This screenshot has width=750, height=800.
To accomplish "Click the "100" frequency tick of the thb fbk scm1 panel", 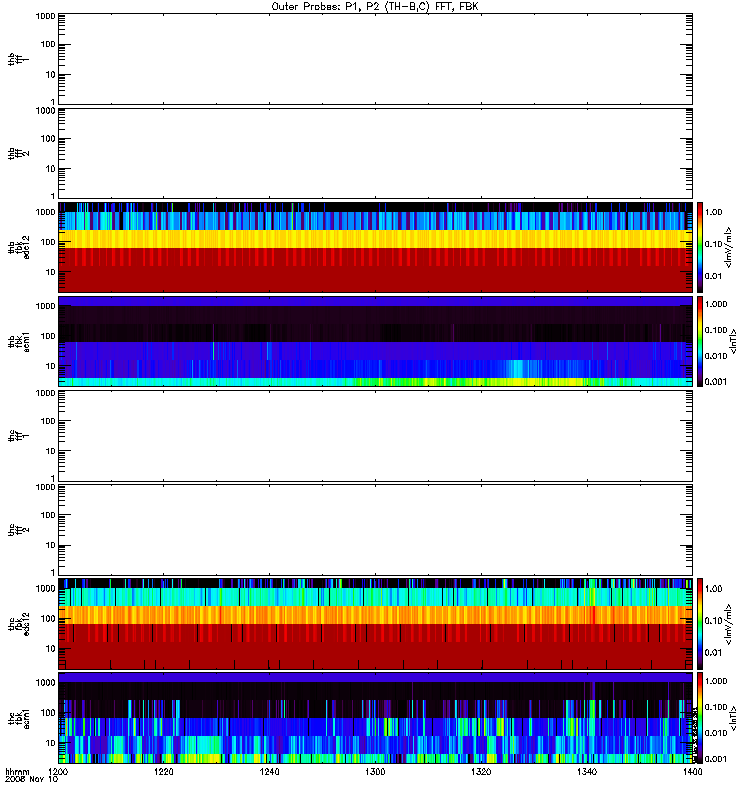I will (x=48, y=336).
